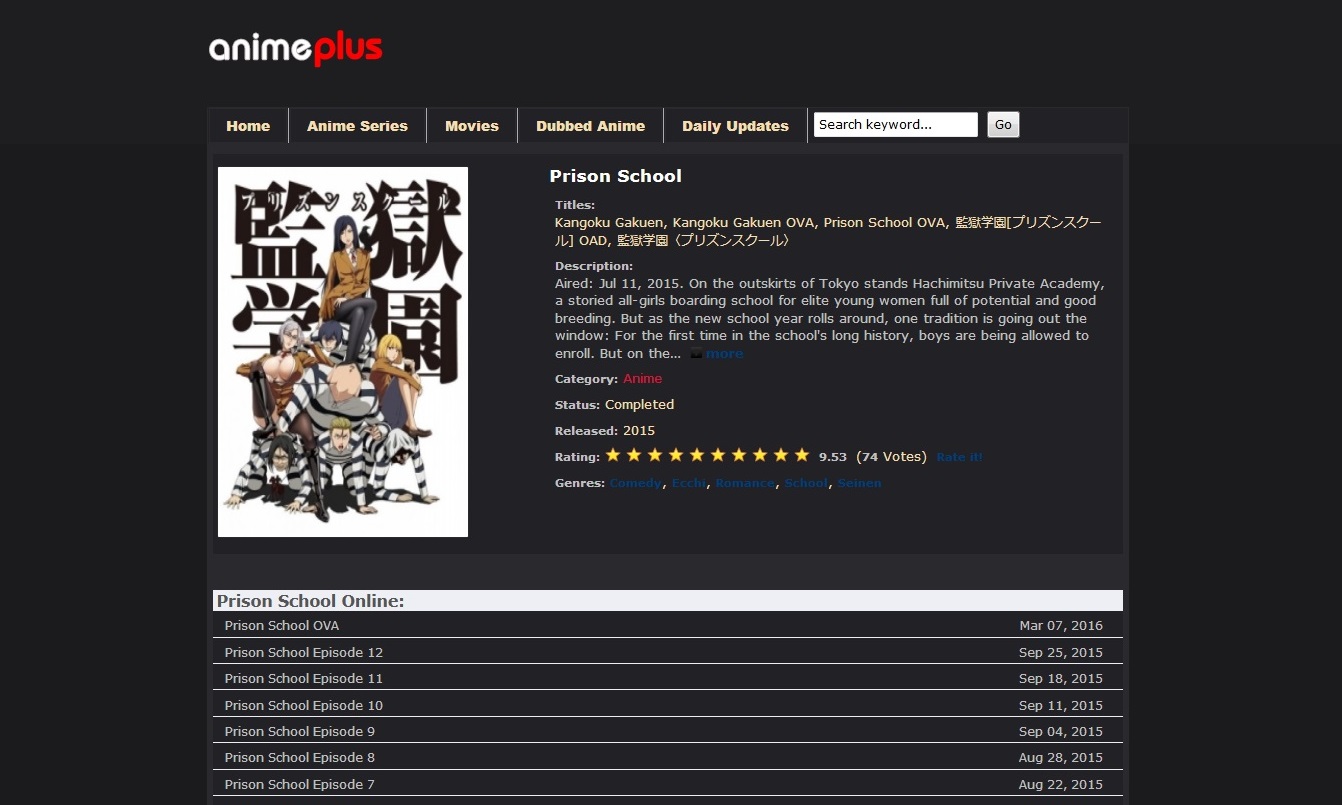Click the 'Rating:' label

point(578,457)
